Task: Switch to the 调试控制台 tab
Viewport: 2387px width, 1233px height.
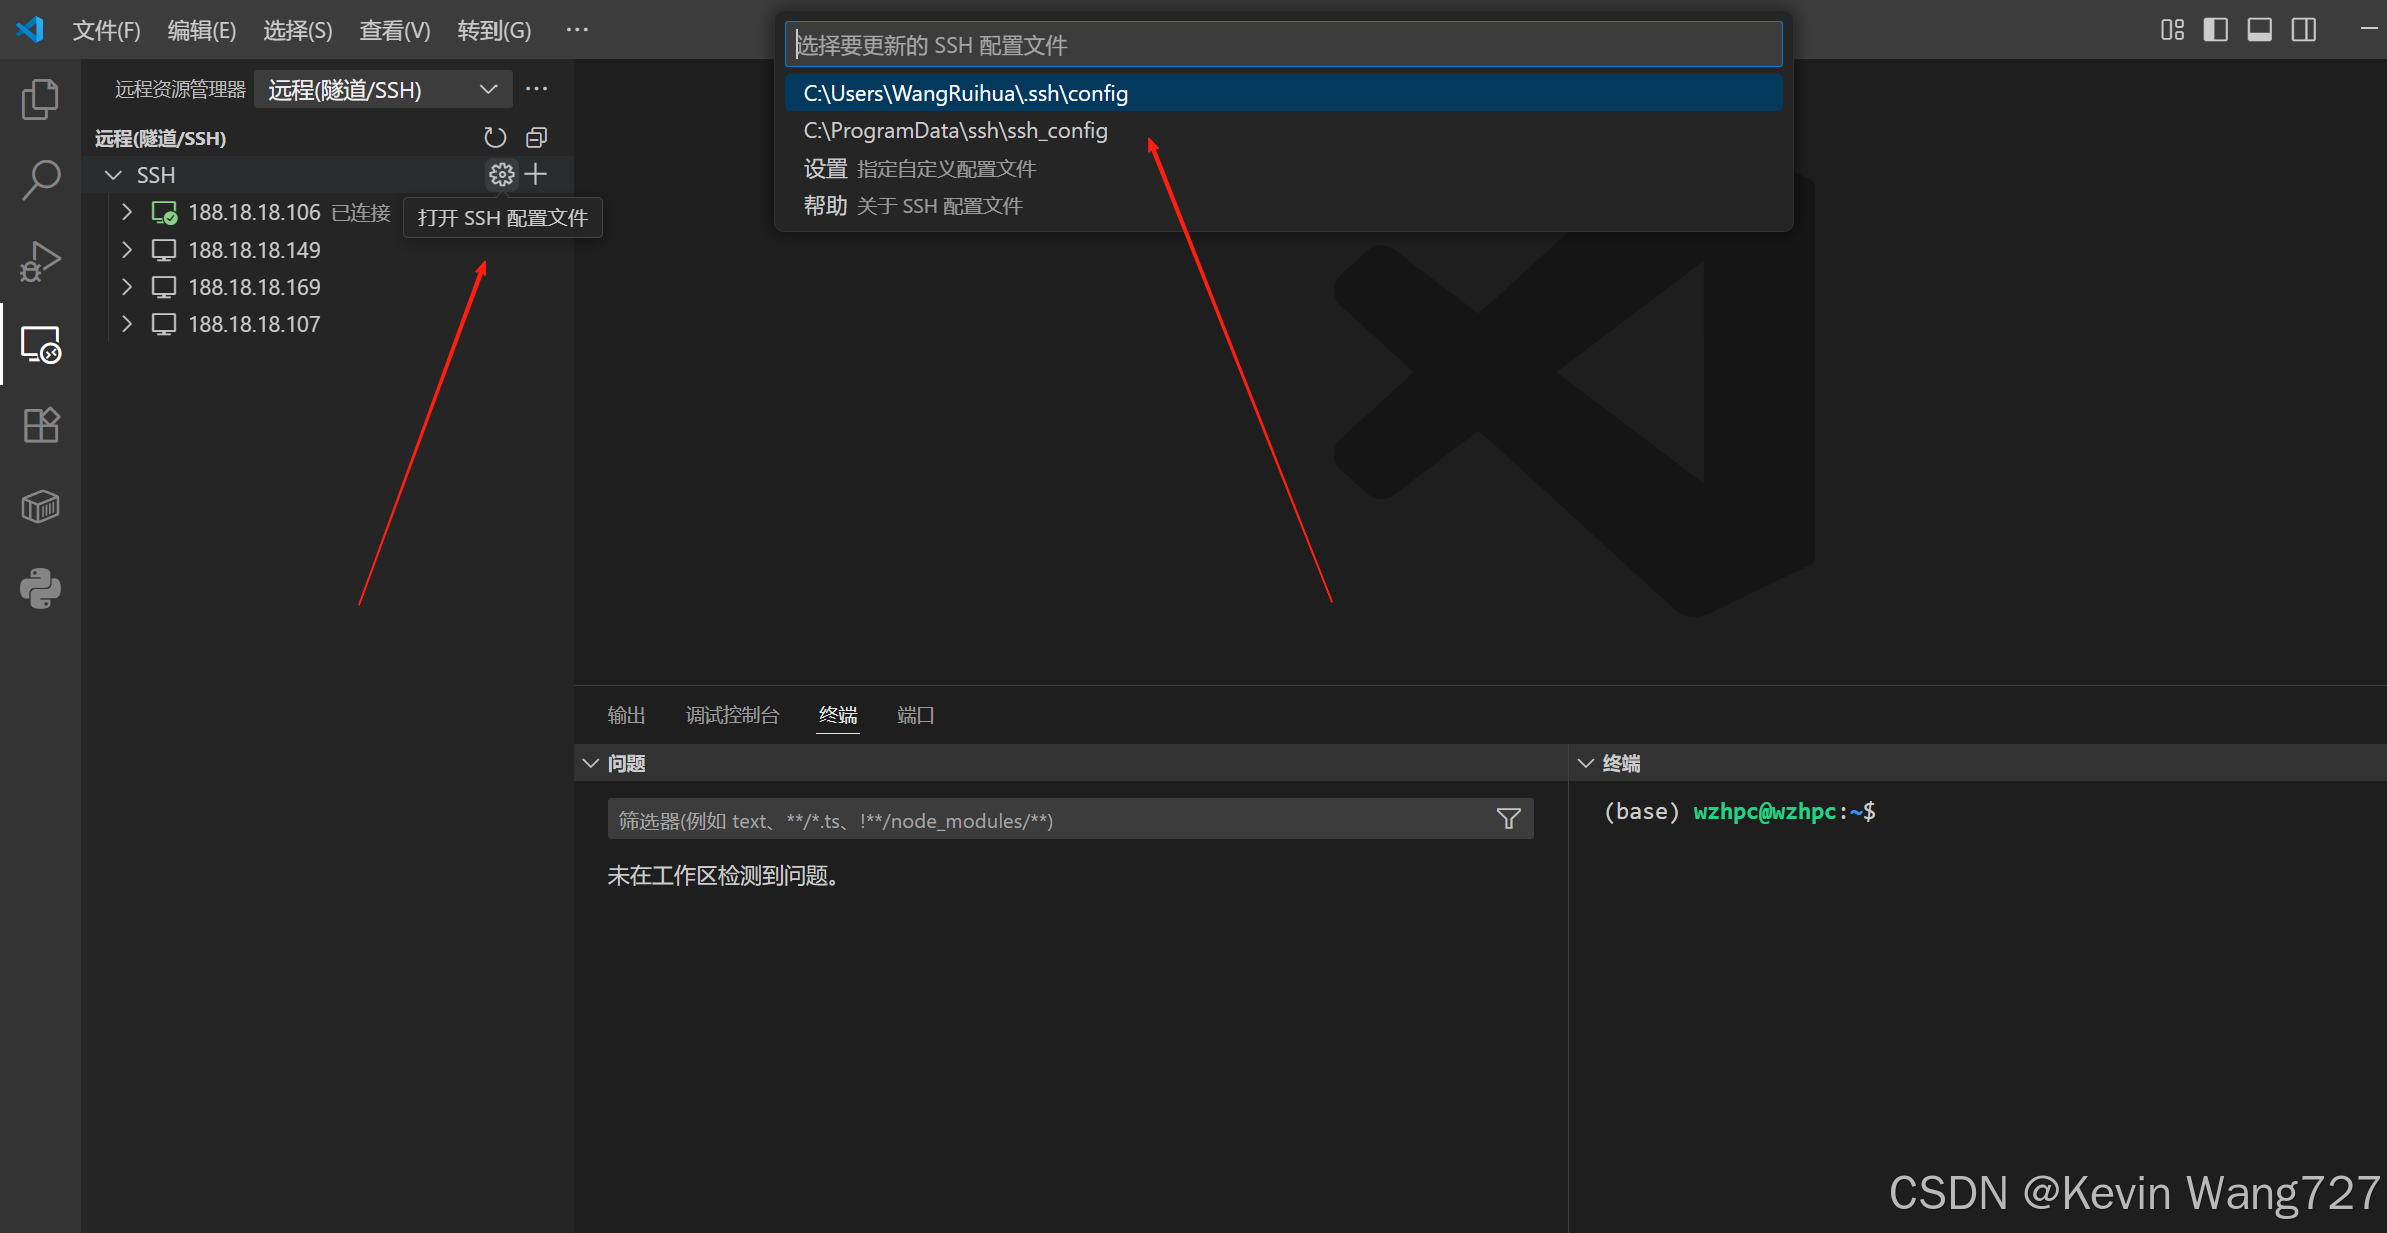Action: pos(732,715)
